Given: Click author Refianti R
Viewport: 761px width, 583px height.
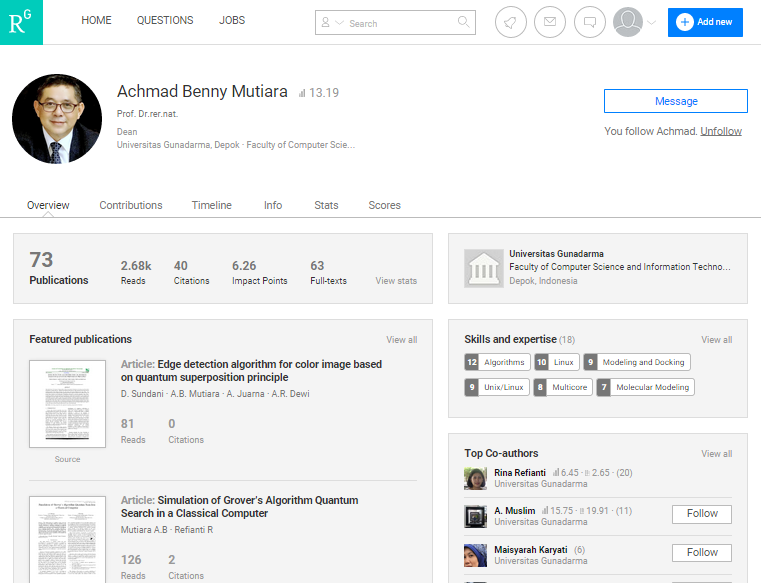Looking at the screenshot, I should coord(194,530).
